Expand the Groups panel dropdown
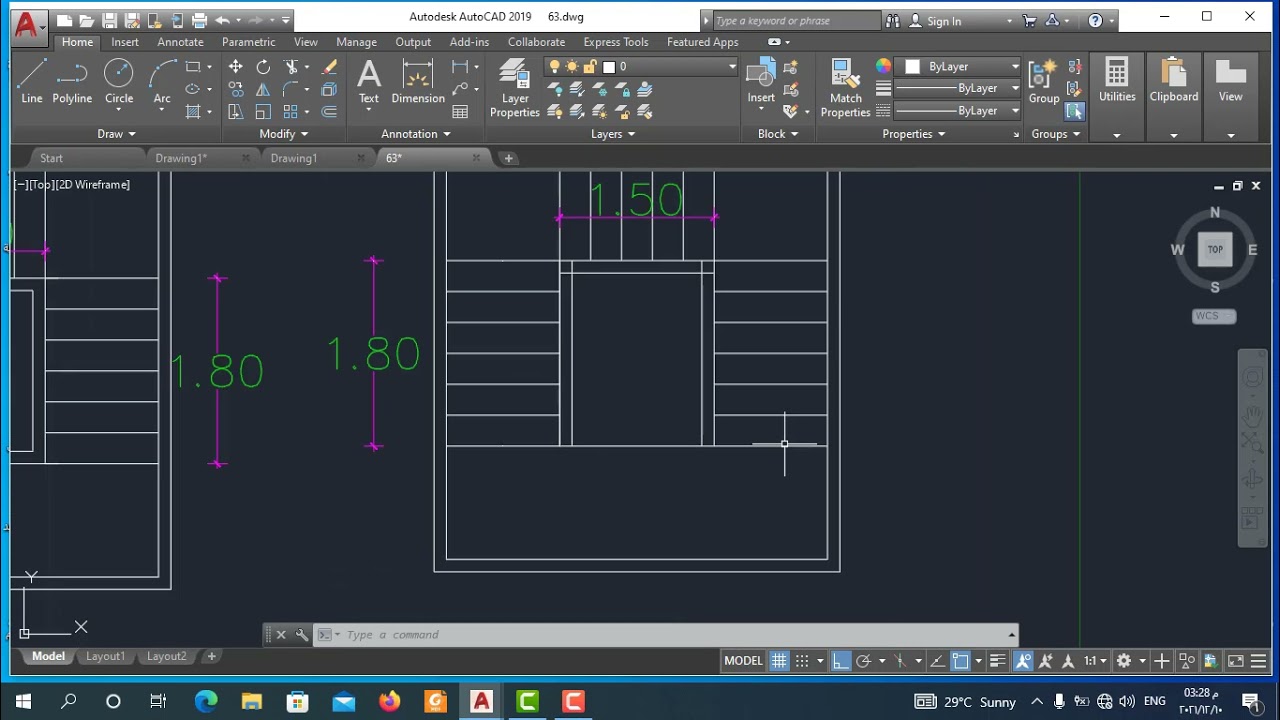This screenshot has width=1280, height=720. click(1055, 134)
